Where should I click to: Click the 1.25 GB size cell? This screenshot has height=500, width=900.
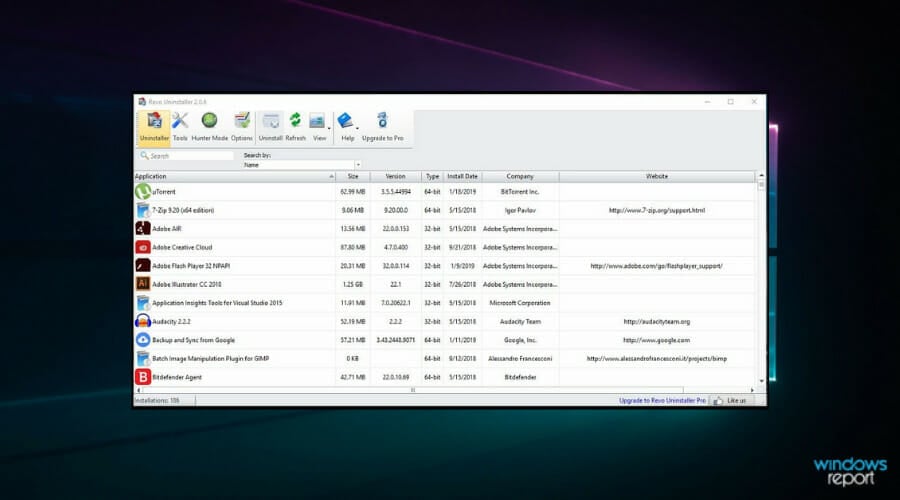click(x=353, y=284)
